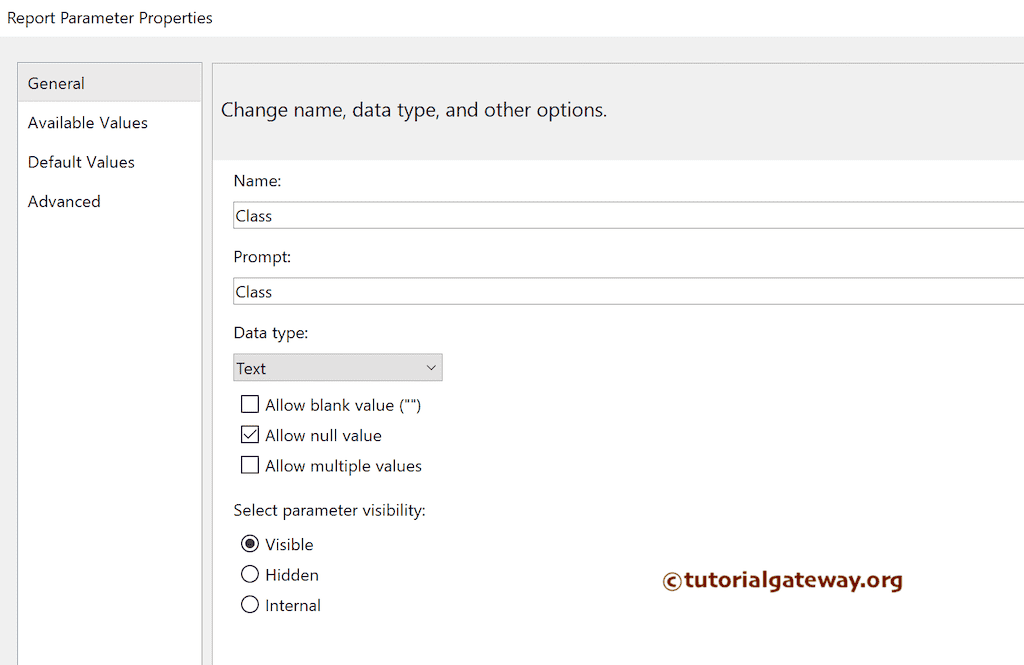Click the tutorialgateway.org watermark link
The width and height of the screenshot is (1024, 665).
point(783,580)
